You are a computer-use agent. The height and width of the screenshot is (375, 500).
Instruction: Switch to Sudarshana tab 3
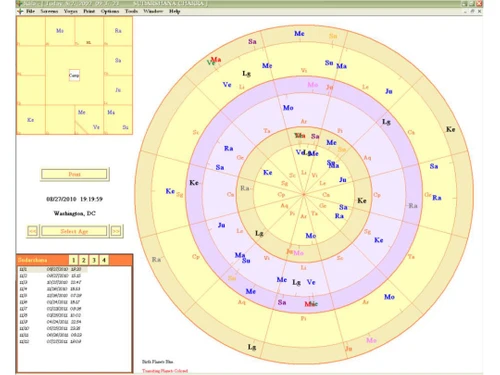pos(94,260)
